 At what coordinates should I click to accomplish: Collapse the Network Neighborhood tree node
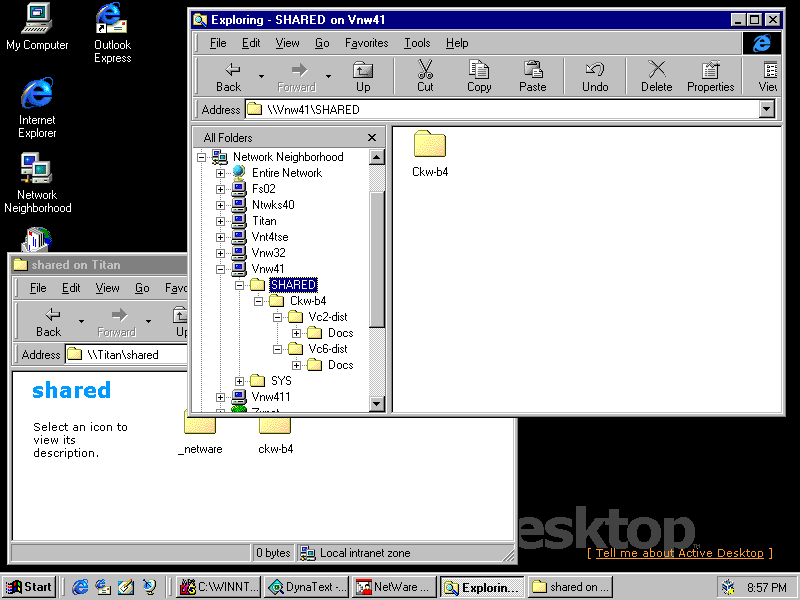pyautogui.click(x=202, y=157)
